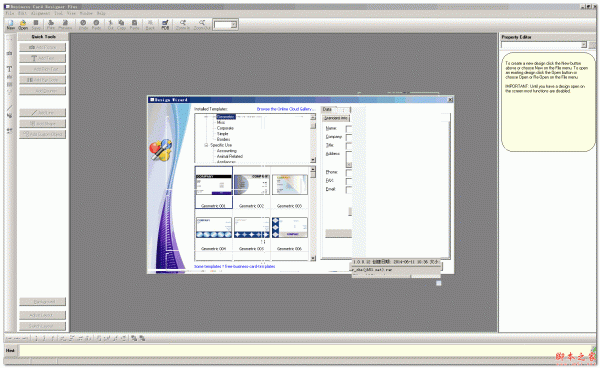Viewport: 600px width, 368px height.
Task: Click the Email input field
Action: 349,190
